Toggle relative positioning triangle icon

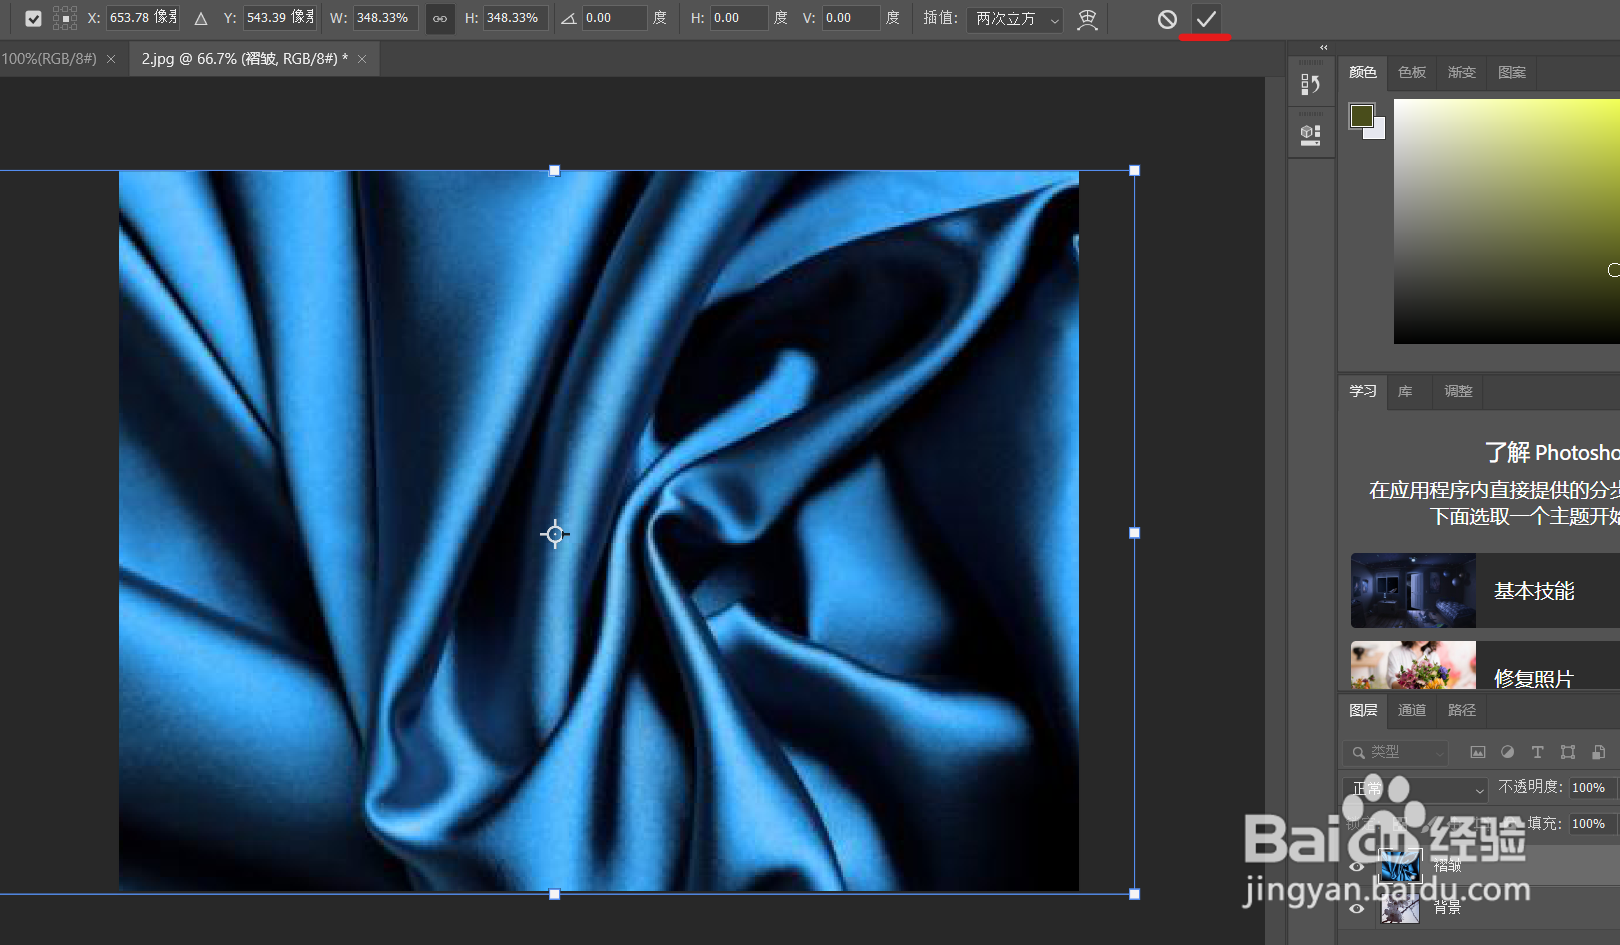[201, 19]
